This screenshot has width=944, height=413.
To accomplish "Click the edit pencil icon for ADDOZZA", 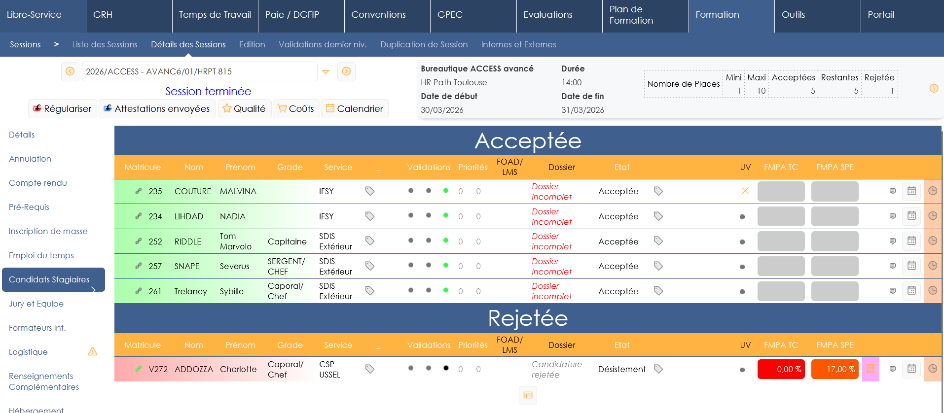I will 138,368.
